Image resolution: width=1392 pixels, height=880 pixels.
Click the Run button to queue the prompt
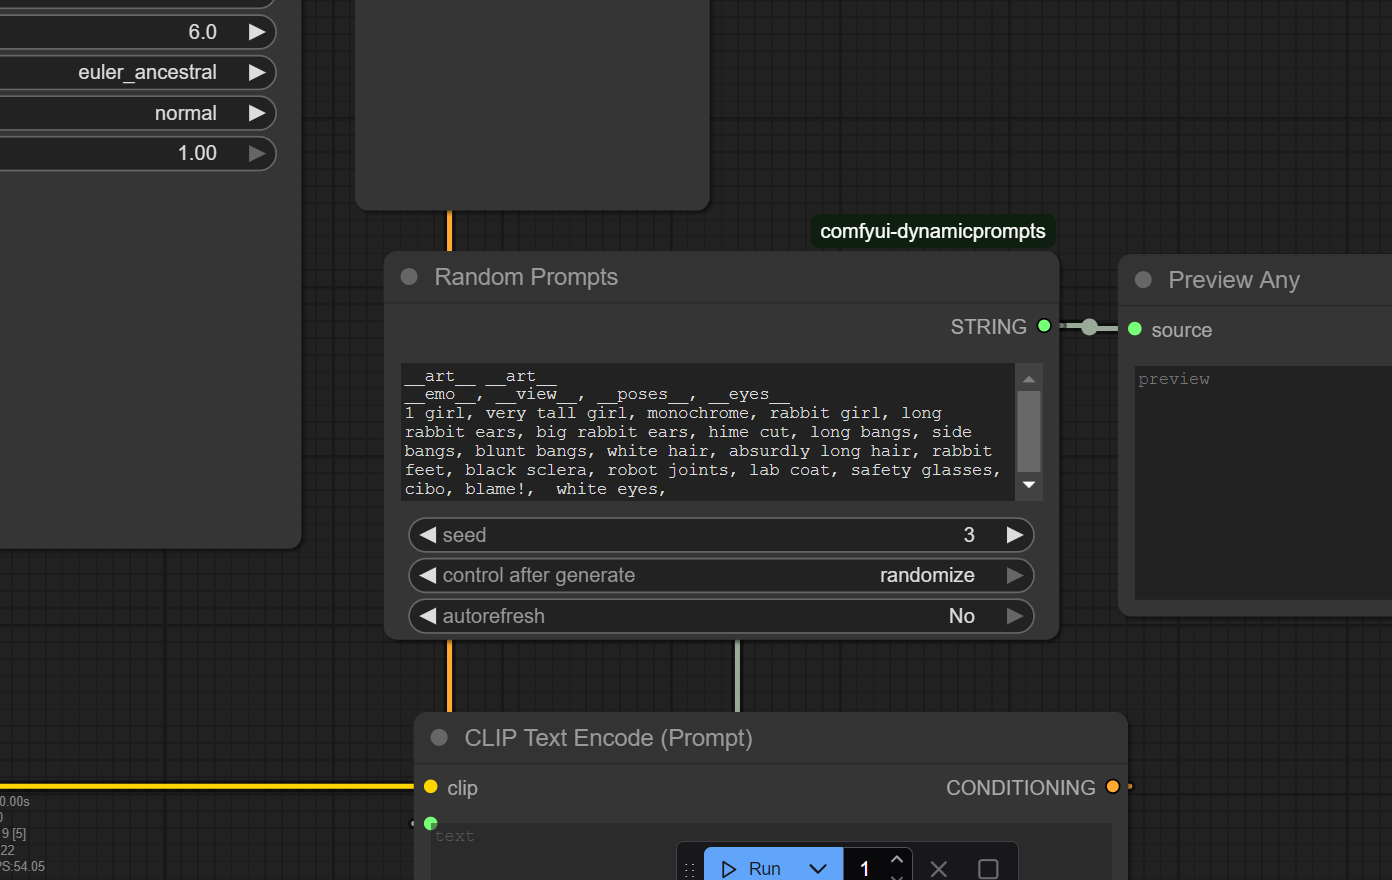coord(752,868)
